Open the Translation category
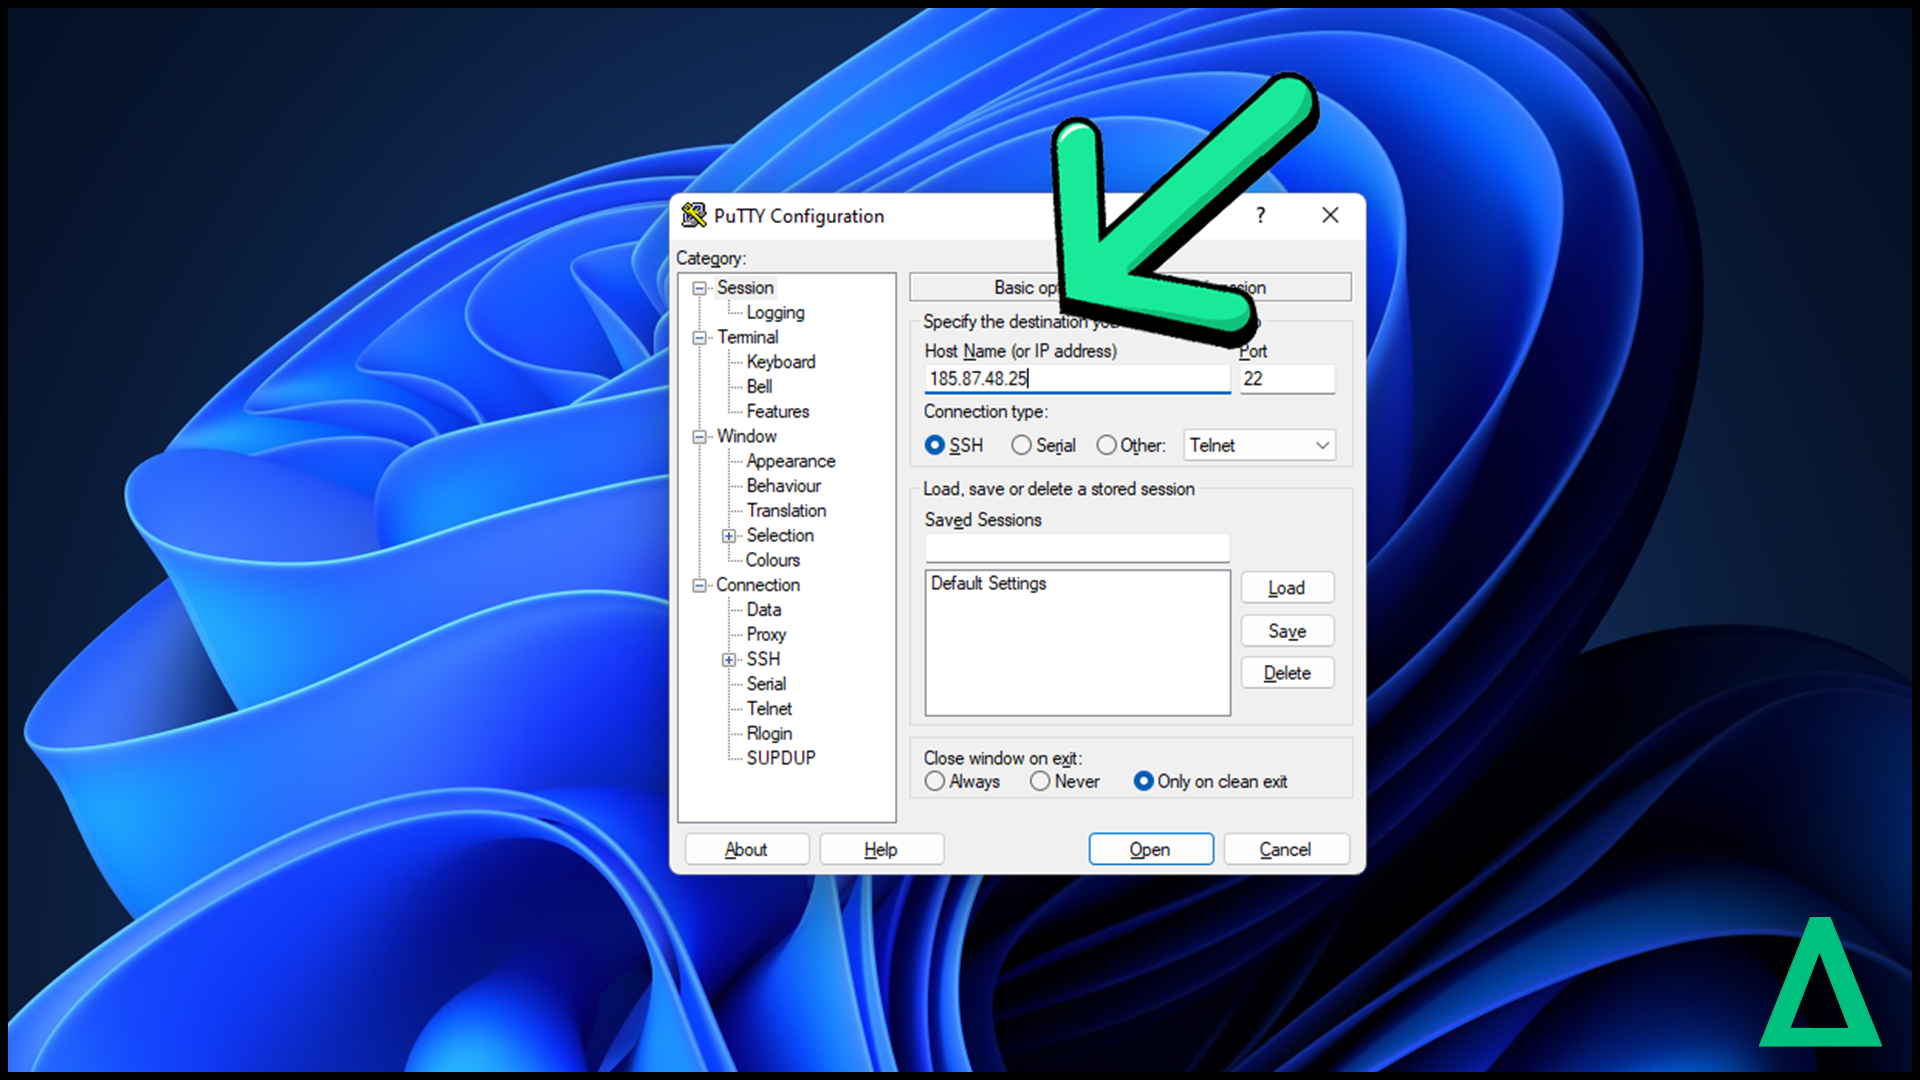This screenshot has width=1920, height=1080. 786,511
